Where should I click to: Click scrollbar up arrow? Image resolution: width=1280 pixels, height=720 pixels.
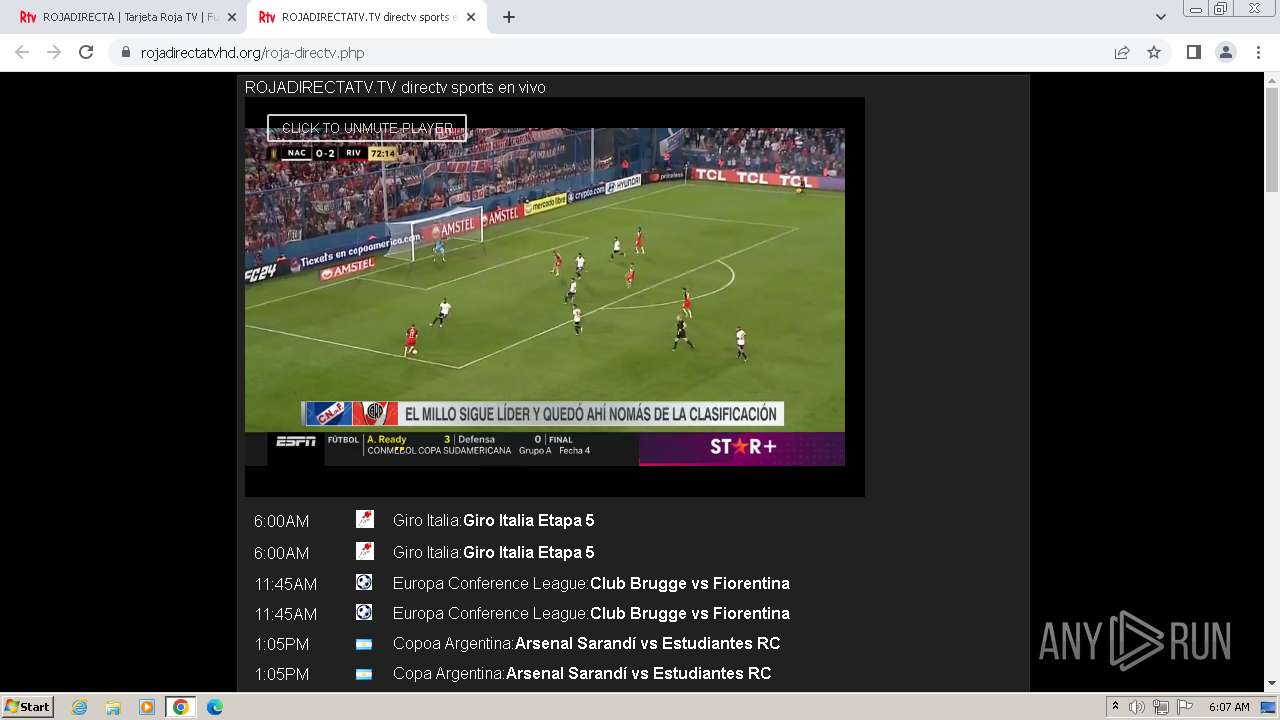coord(1272,79)
